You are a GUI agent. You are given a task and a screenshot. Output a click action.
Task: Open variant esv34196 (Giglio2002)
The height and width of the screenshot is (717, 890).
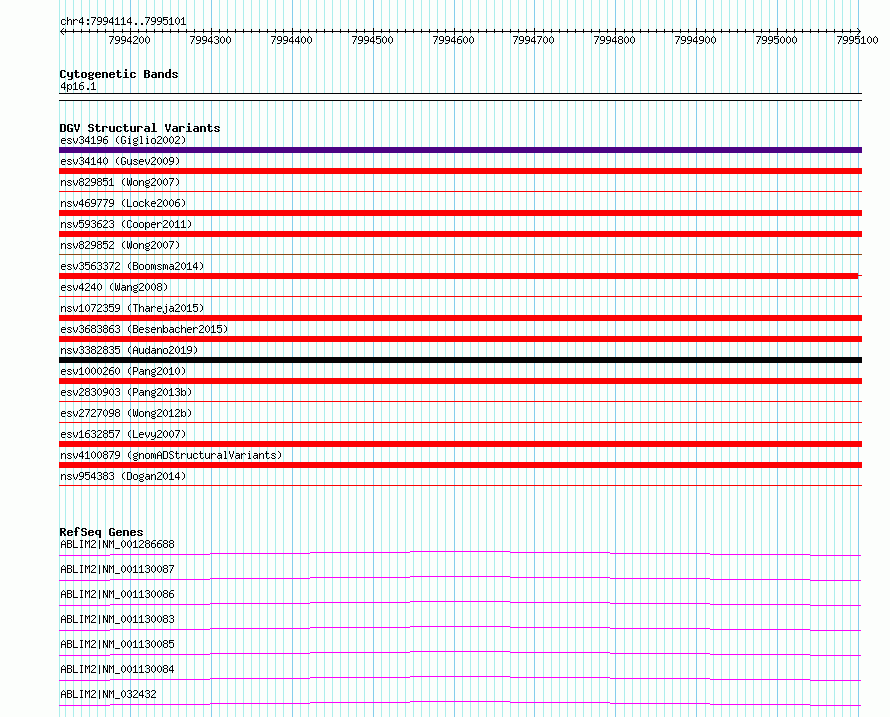123,140
